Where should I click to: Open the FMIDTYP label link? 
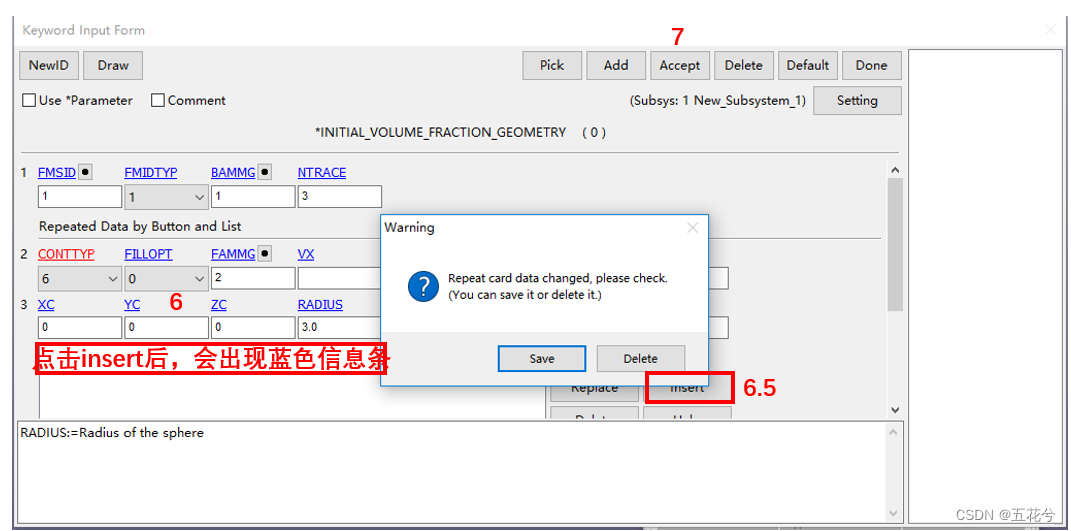[150, 173]
